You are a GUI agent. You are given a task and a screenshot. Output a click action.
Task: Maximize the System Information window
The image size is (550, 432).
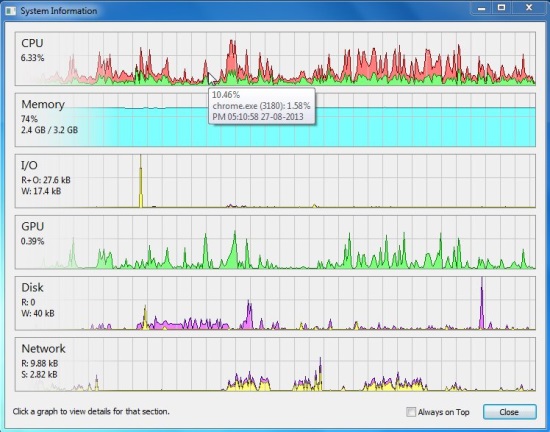(502, 8)
